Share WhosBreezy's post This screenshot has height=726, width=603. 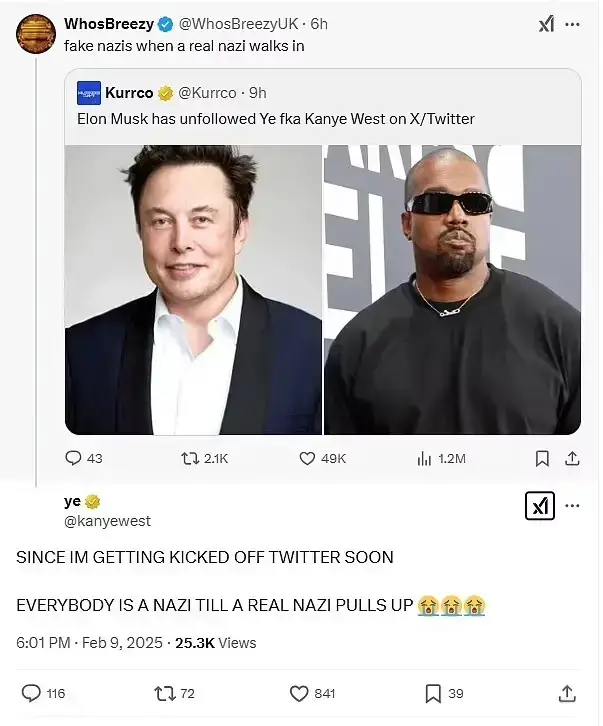(573, 458)
